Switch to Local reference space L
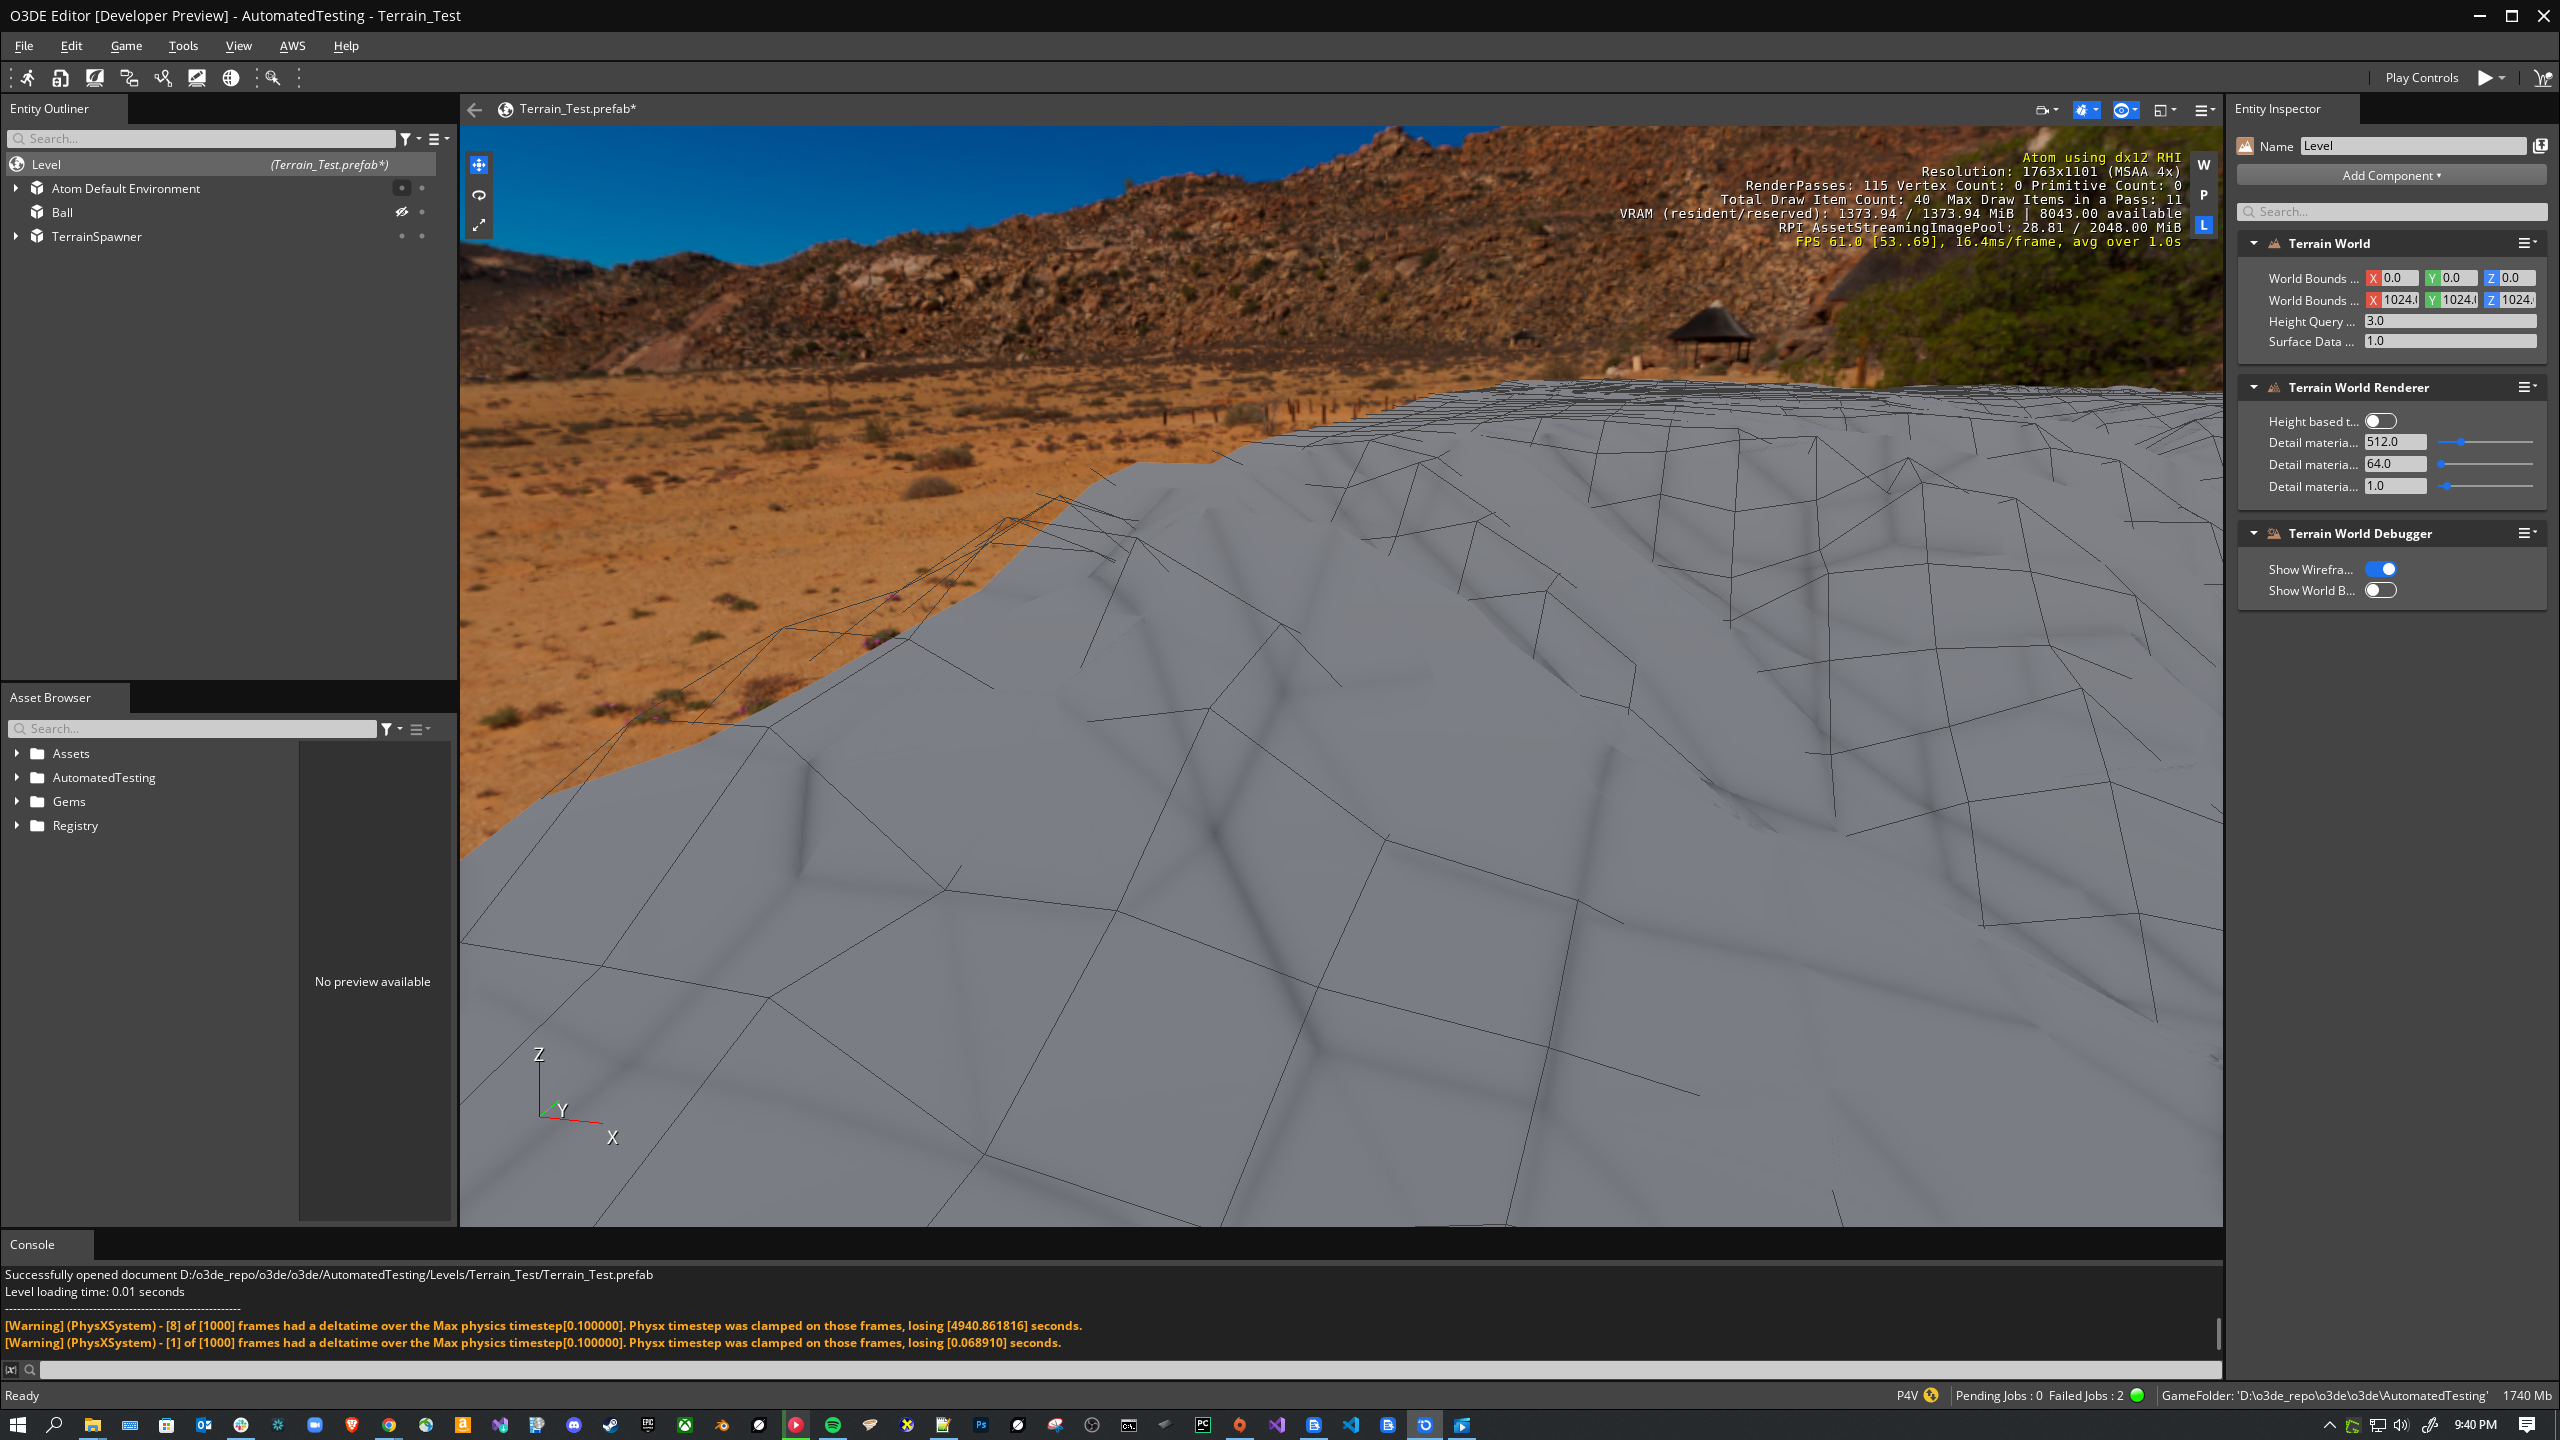2560x1440 pixels. [x=2203, y=225]
